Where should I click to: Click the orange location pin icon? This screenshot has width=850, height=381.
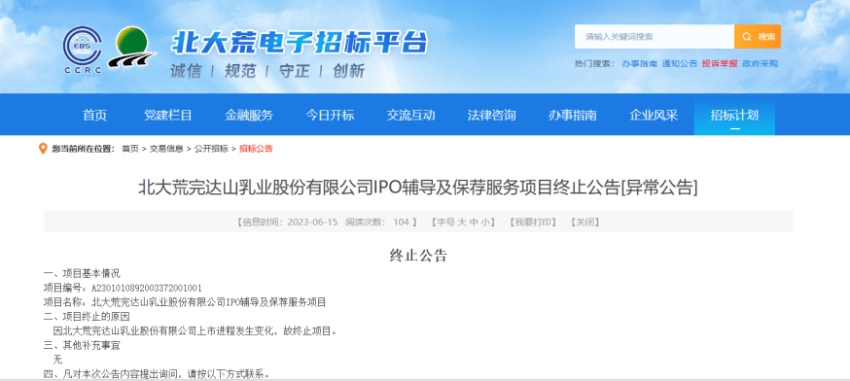[43, 148]
